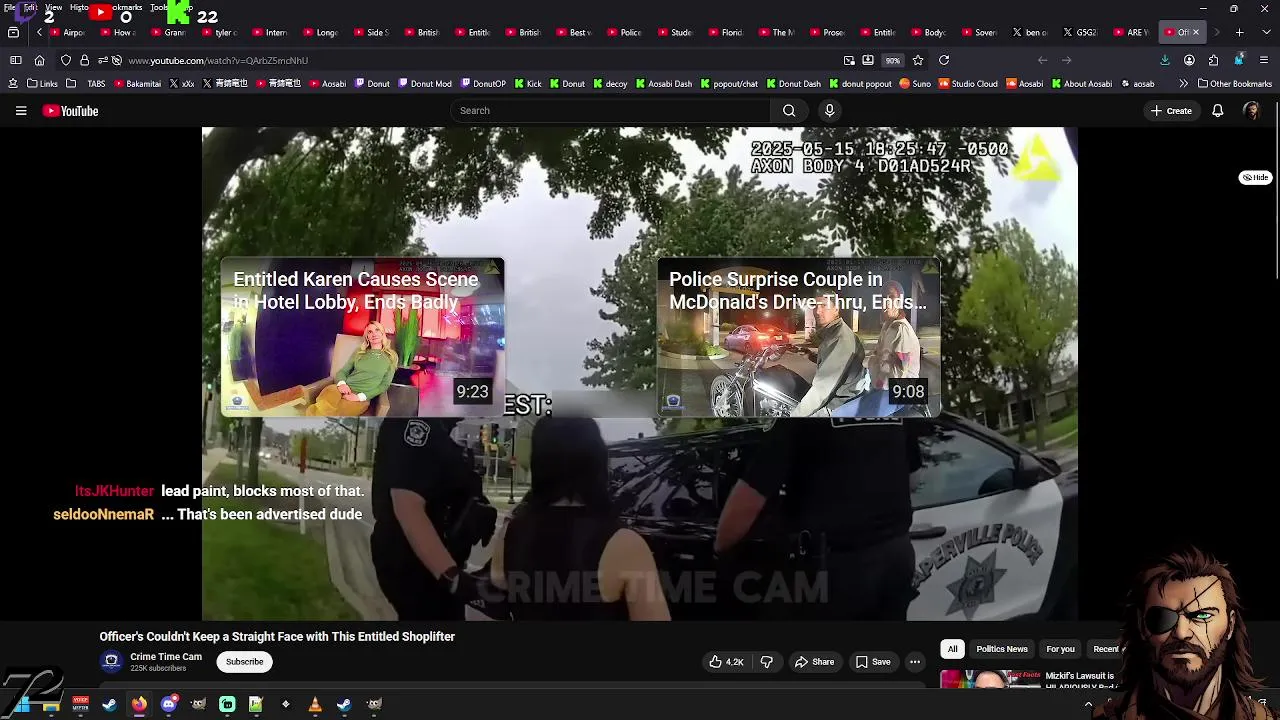1280x720 pixels.
Task: Switch to the tyler tab
Action: (x=219, y=32)
